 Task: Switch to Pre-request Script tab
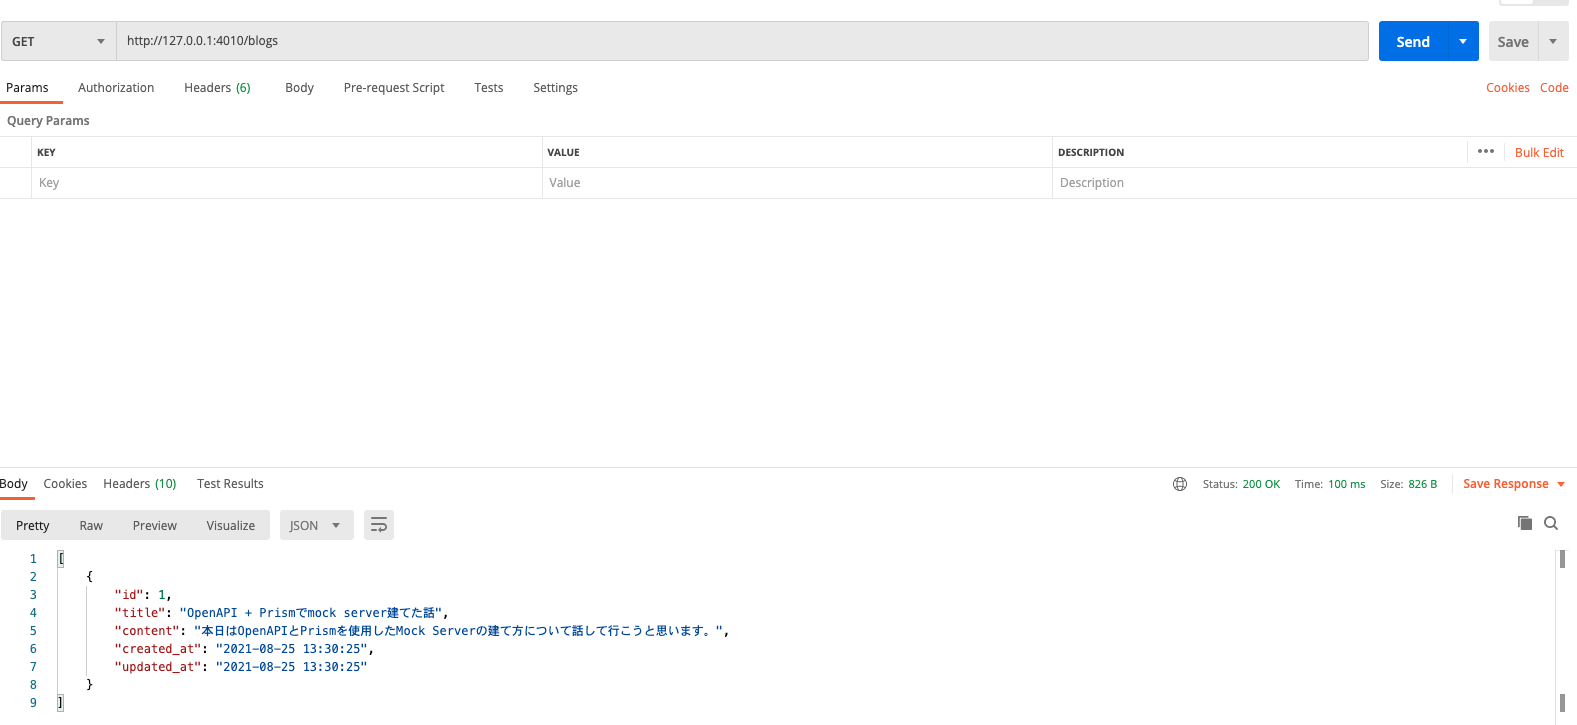point(393,88)
